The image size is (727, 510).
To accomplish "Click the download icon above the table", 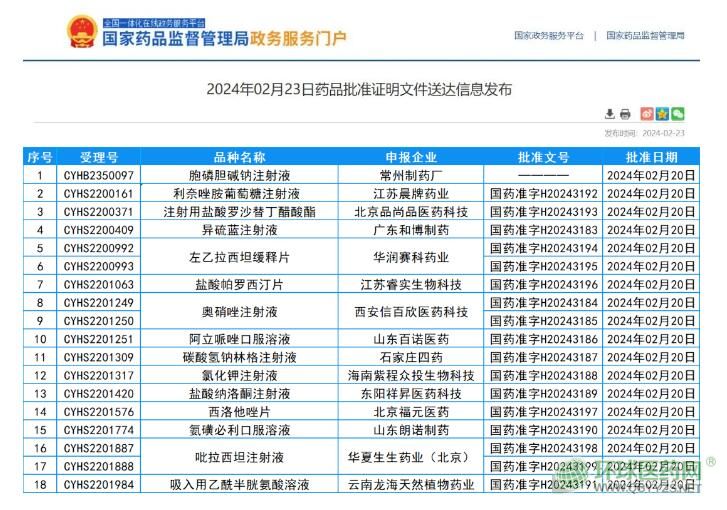I will (610, 114).
